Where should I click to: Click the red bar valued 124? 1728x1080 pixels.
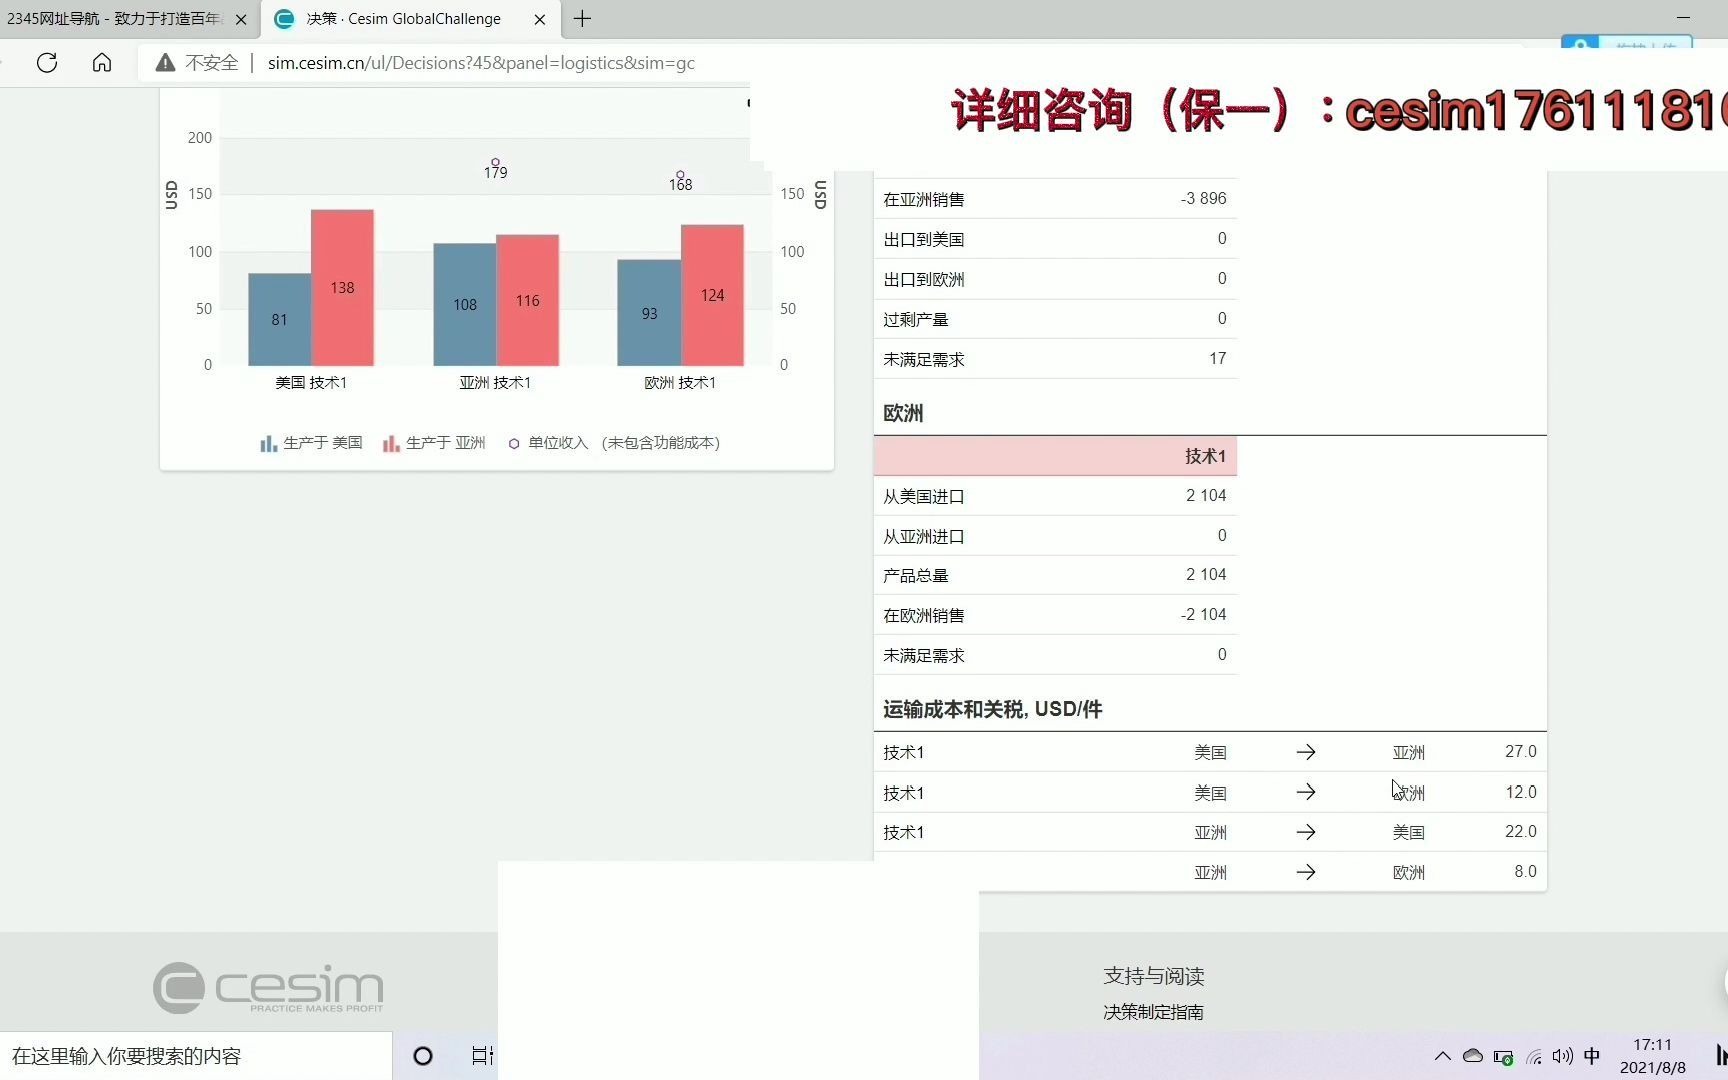[712, 295]
